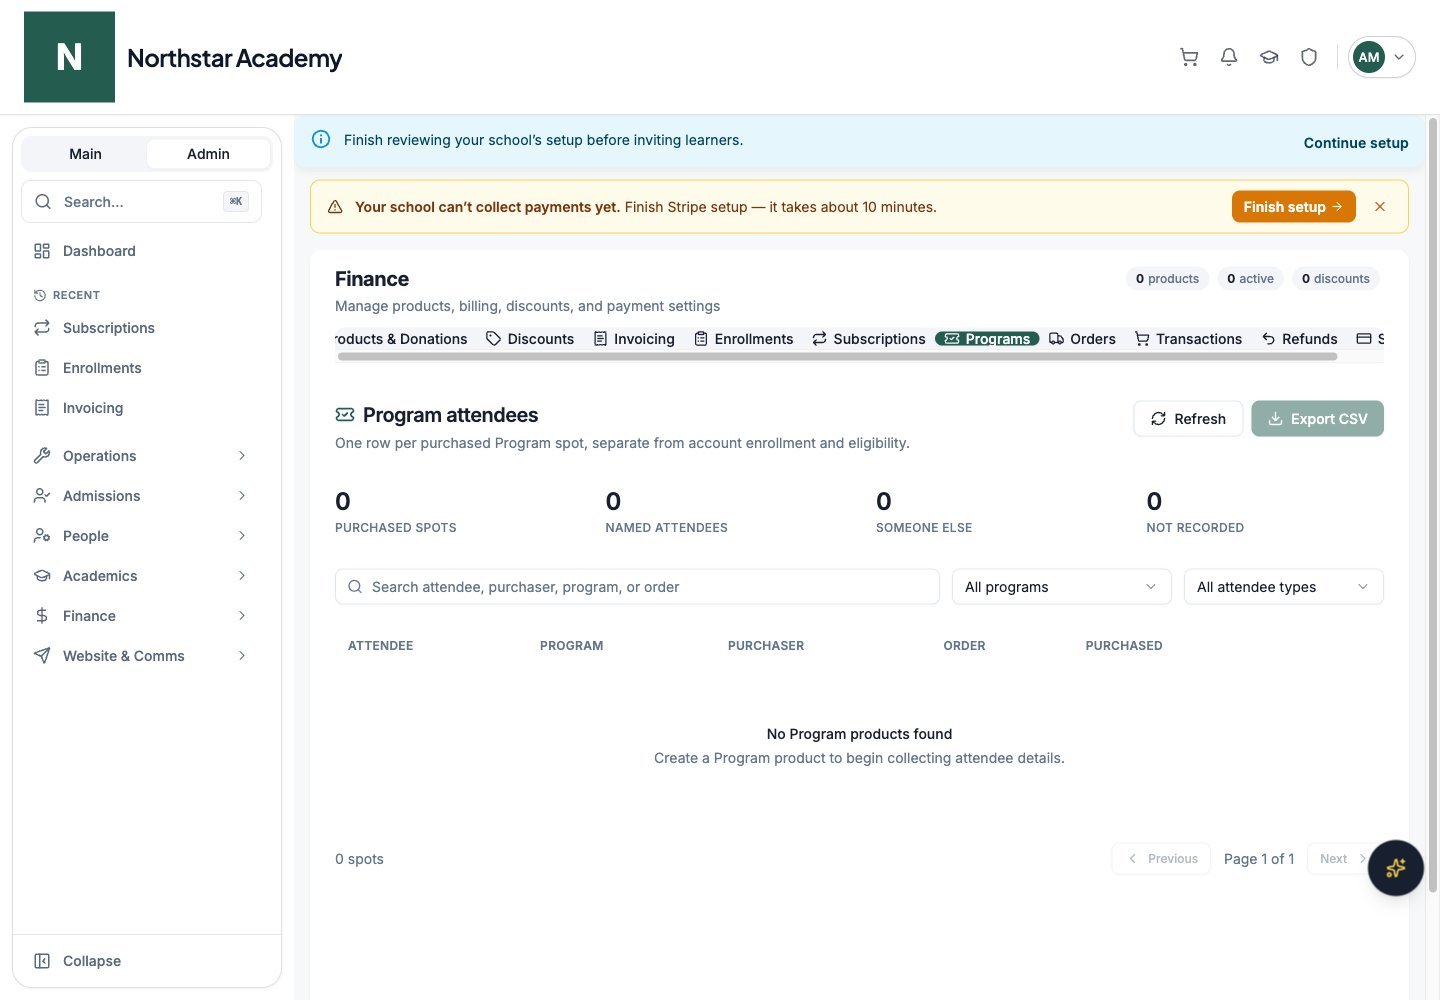The image size is (1440, 1000).
Task: Refresh the program attendees list
Action: pyautogui.click(x=1188, y=419)
